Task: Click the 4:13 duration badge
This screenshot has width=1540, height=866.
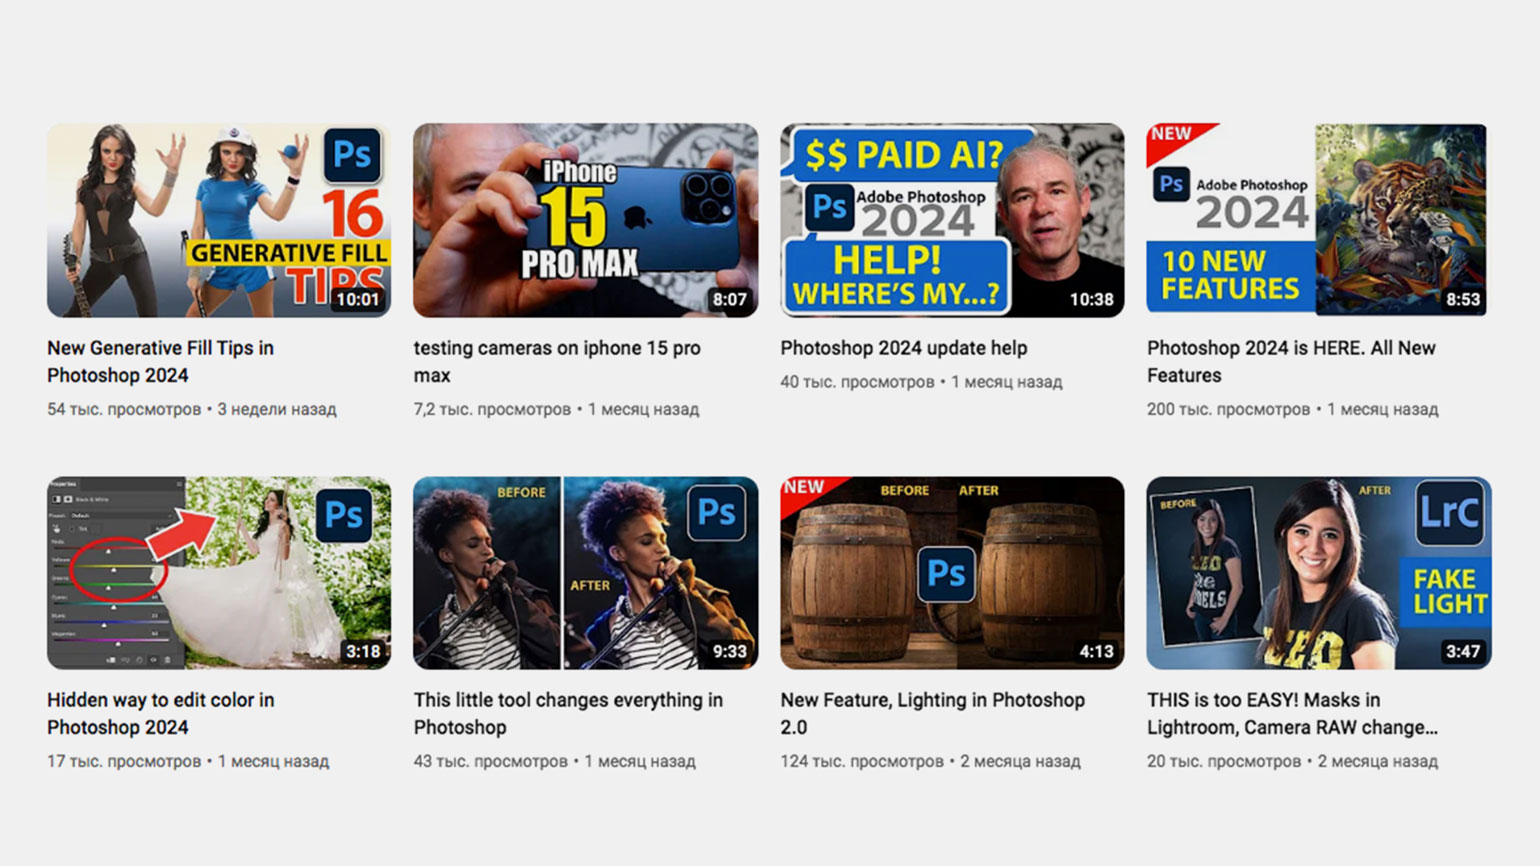Action: [x=1096, y=651]
